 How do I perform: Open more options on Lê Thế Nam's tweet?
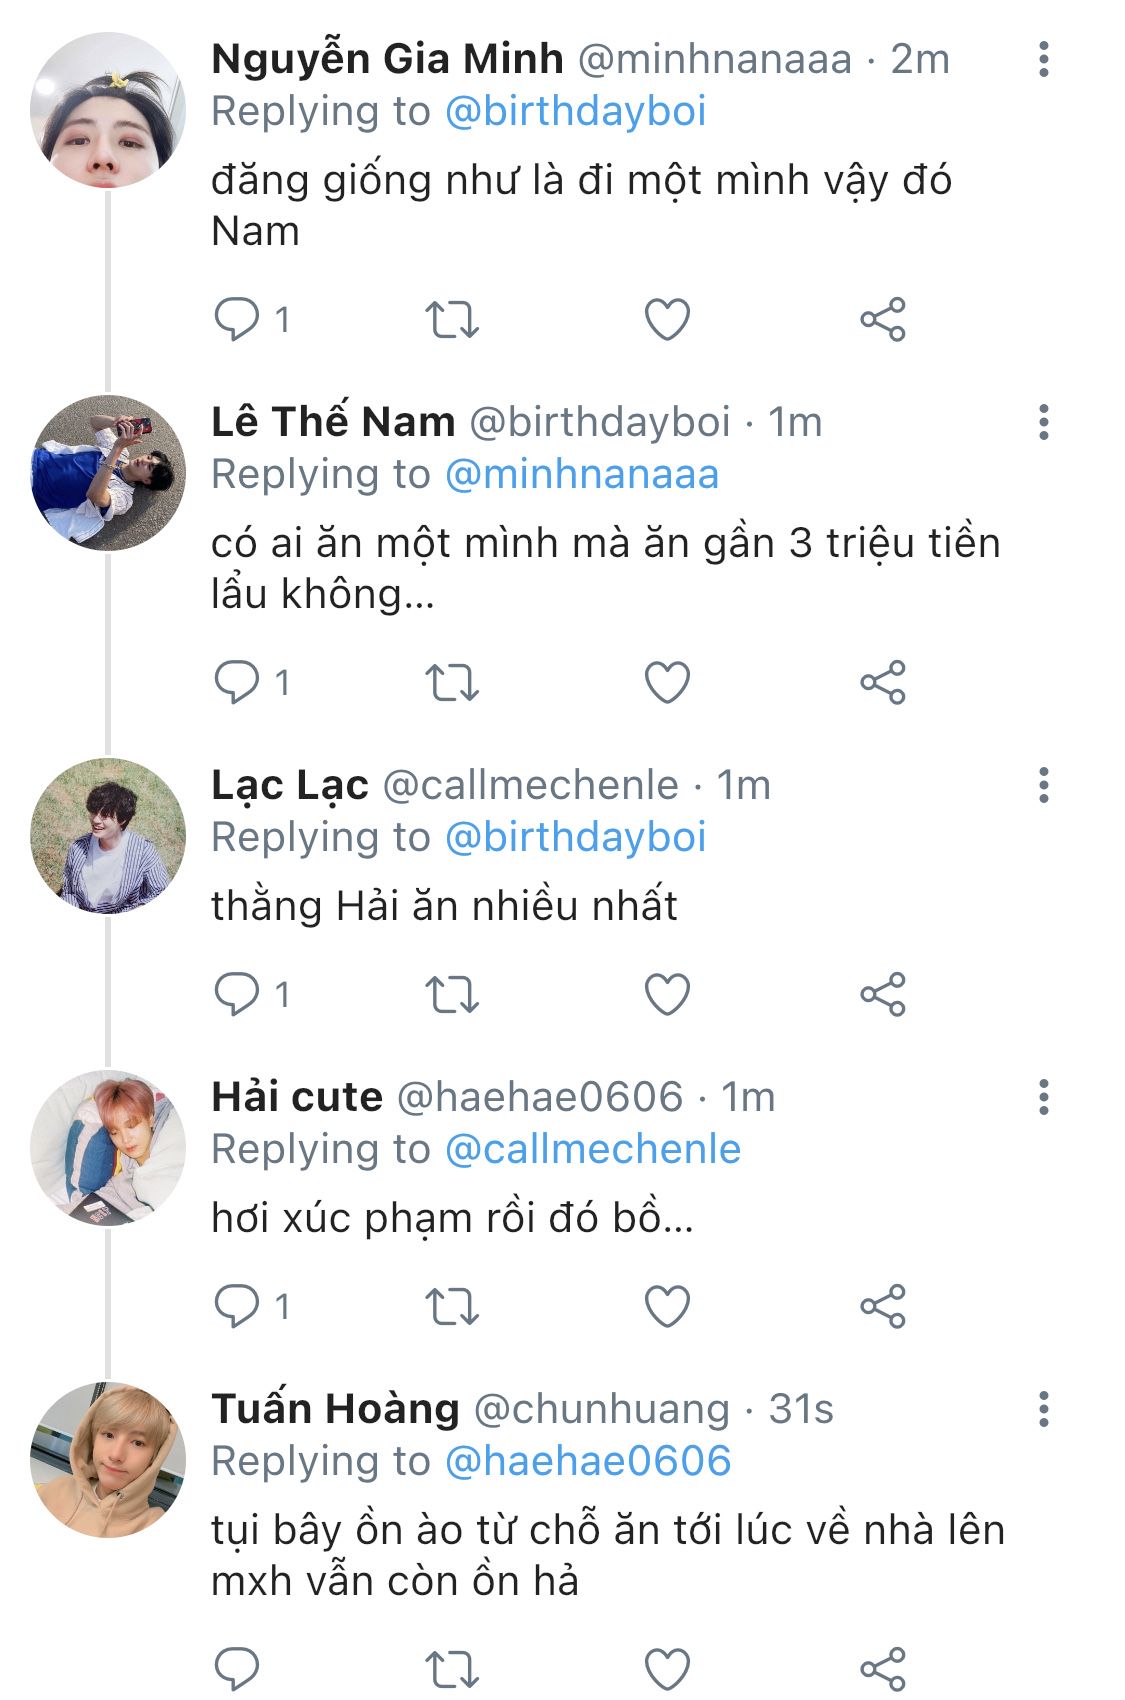click(x=1044, y=423)
